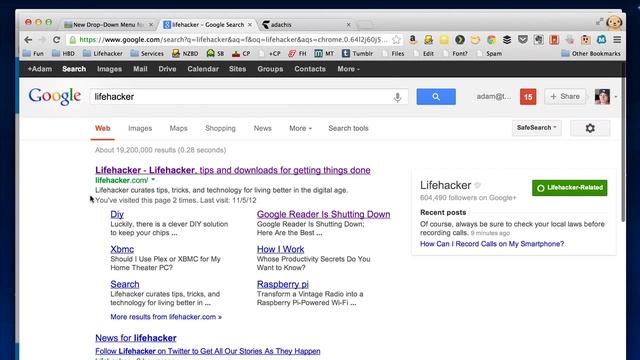Expand the More dropdown under search filters
640x360 pixels.
(x=300, y=128)
